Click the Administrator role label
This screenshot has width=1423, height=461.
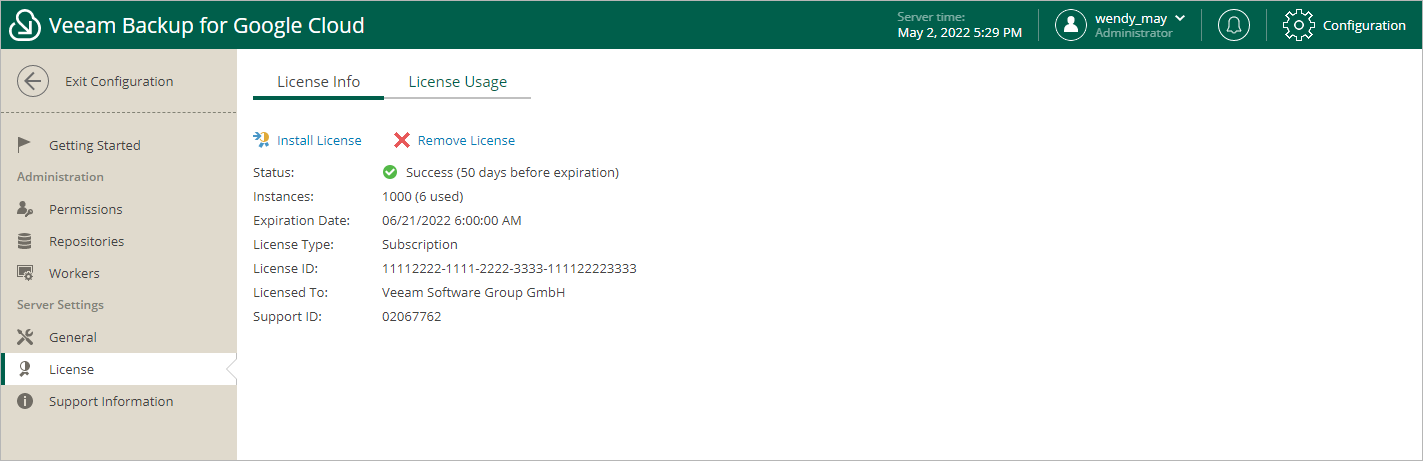coord(1134,33)
